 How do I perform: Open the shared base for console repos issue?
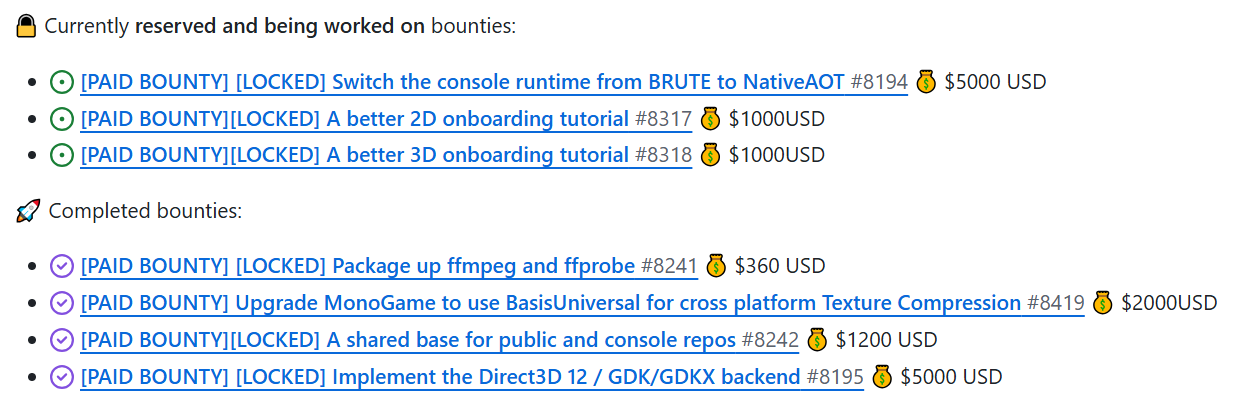click(x=410, y=340)
